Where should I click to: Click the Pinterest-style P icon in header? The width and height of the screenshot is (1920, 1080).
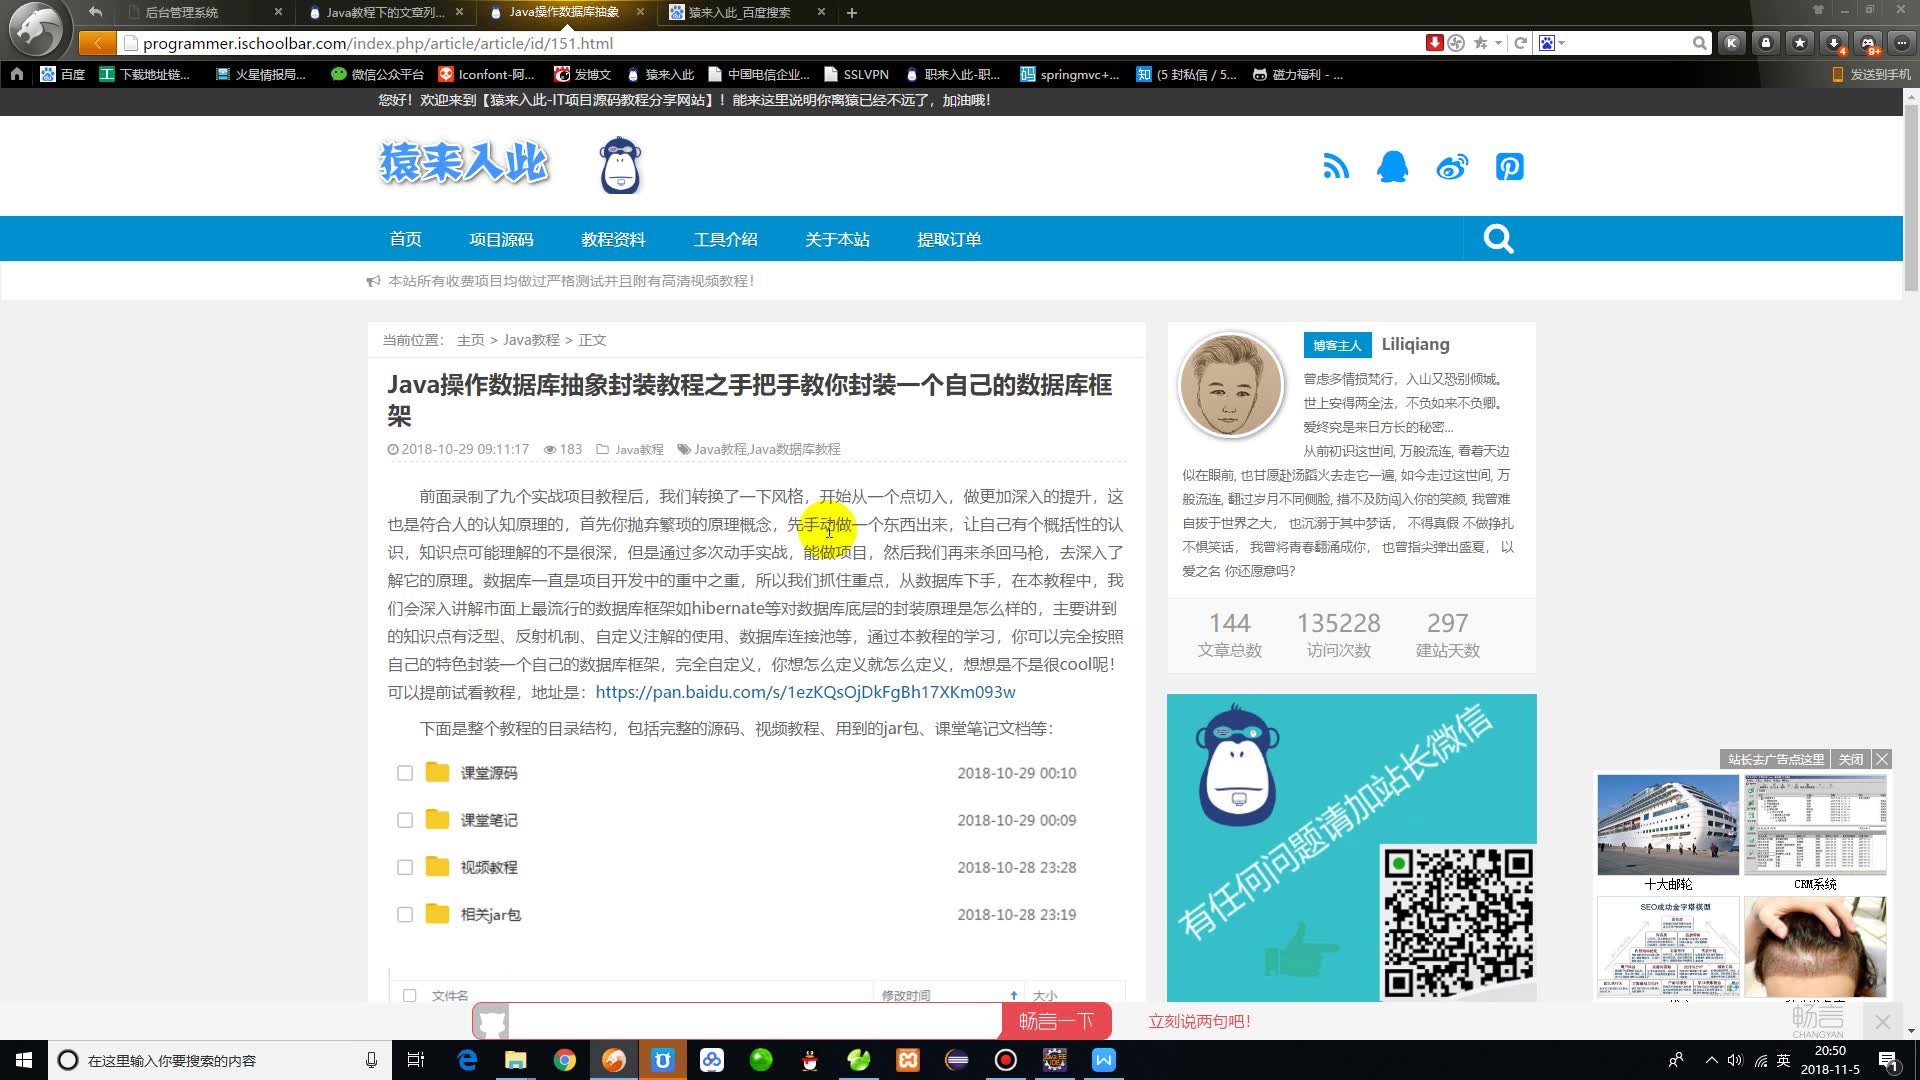[x=1509, y=166]
